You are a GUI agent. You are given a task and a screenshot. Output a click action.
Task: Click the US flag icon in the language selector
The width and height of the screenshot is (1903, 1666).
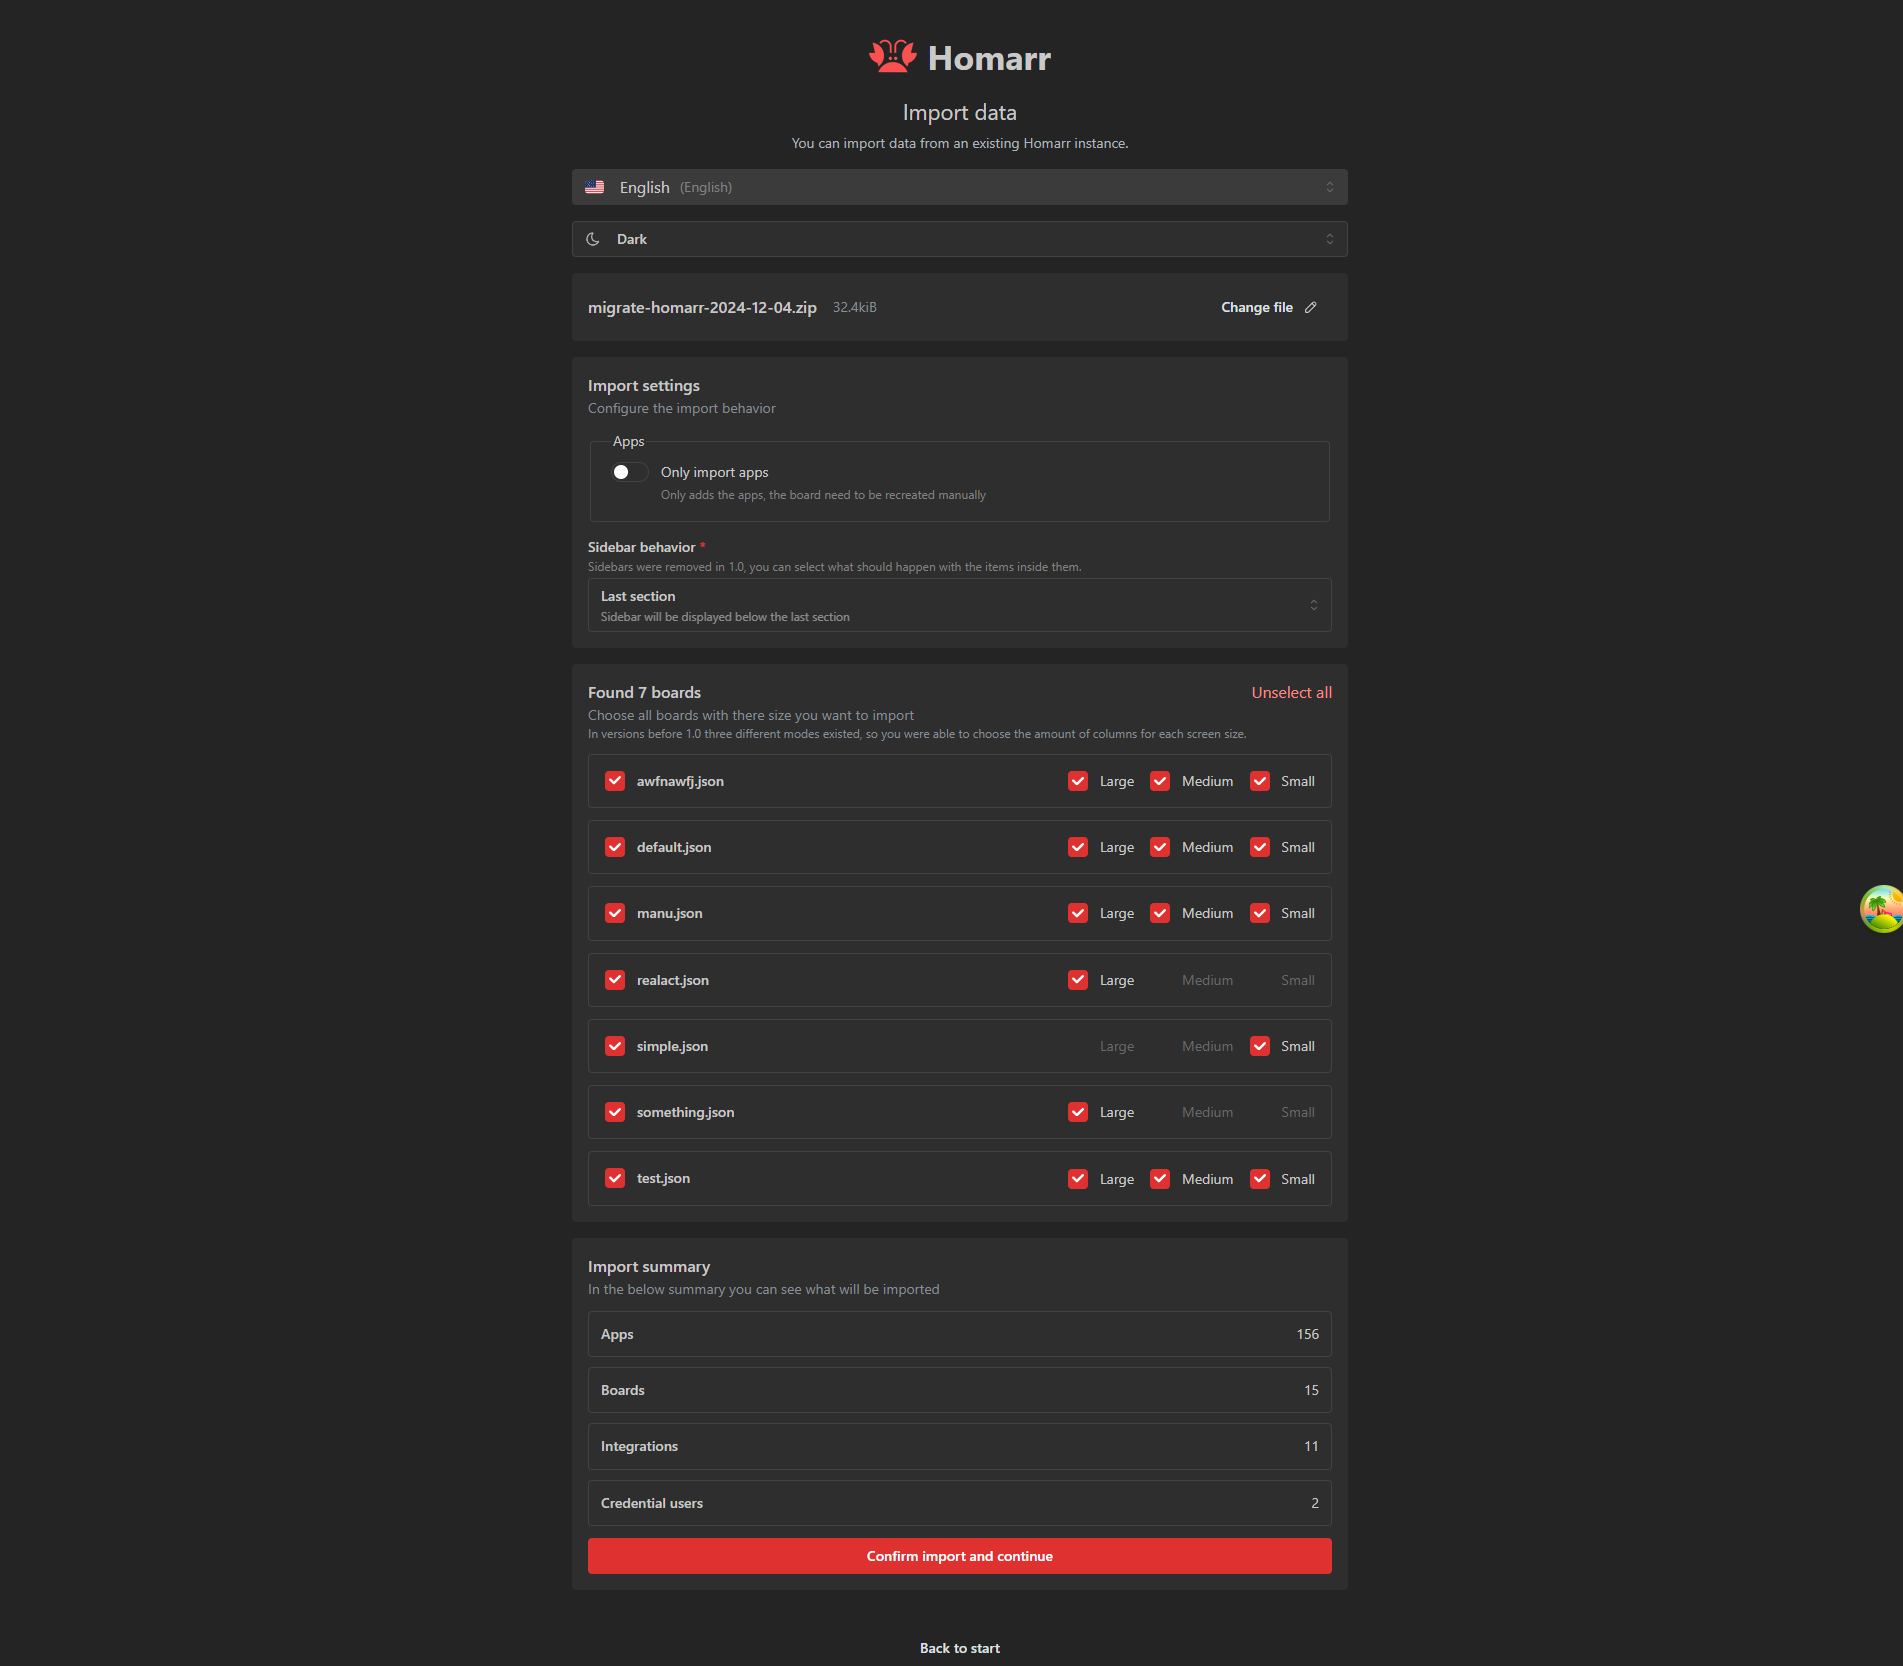(595, 186)
